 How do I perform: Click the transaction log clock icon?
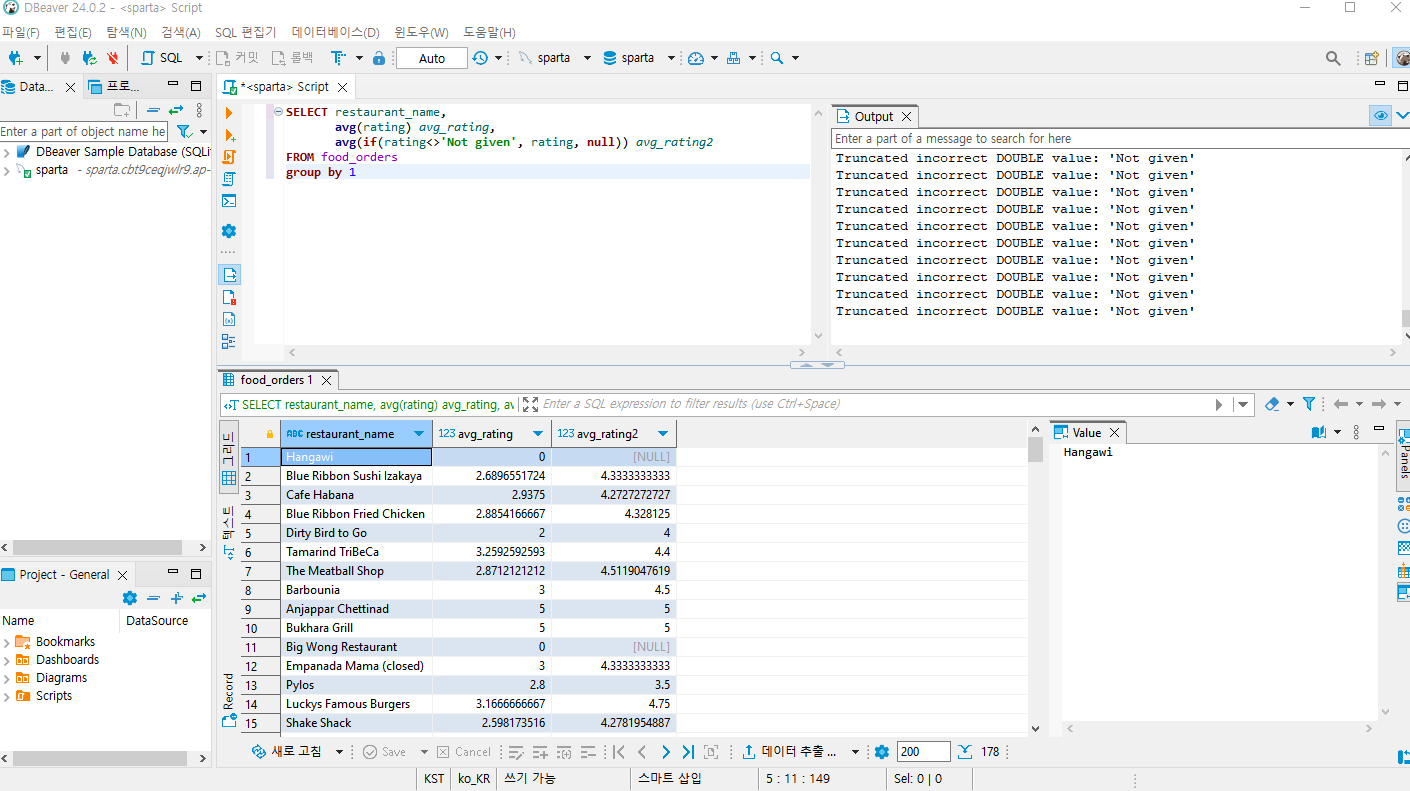[481, 58]
